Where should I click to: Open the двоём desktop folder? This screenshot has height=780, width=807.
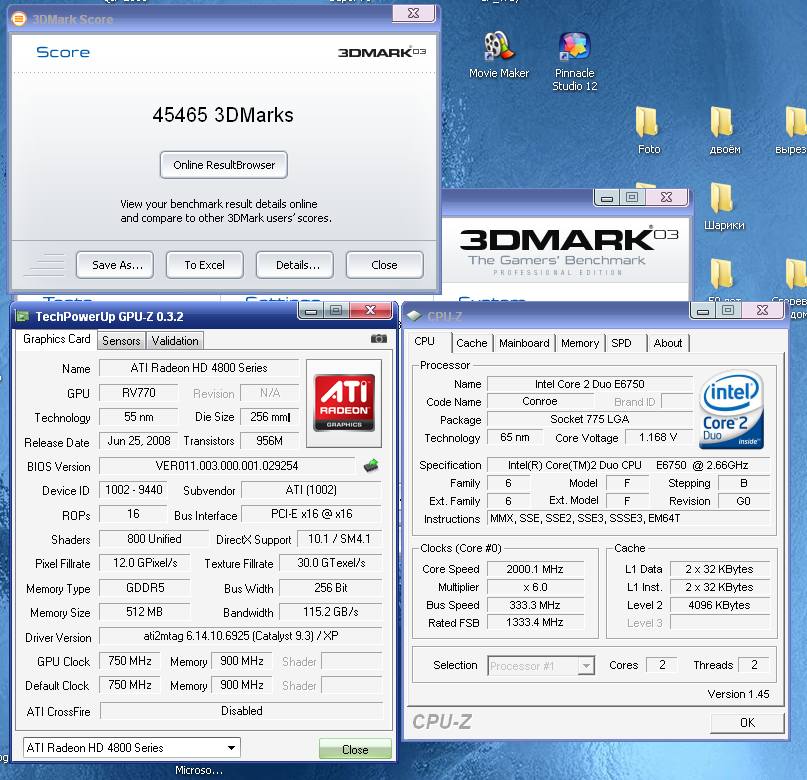pos(724,131)
